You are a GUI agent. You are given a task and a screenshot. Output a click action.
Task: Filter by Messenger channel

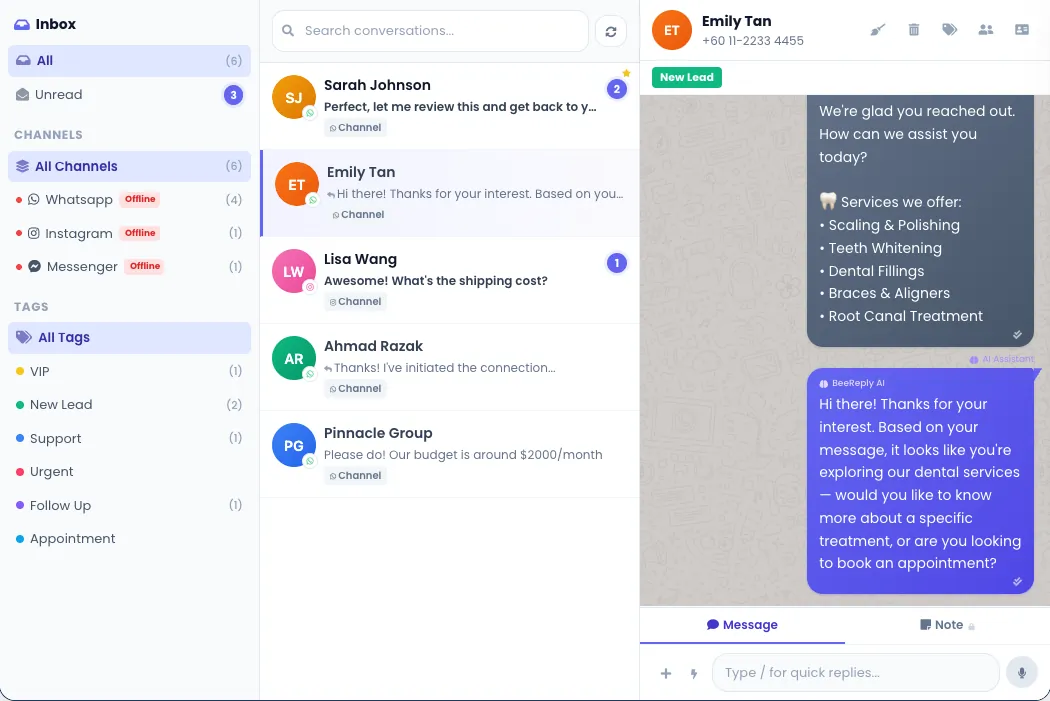click(129, 266)
